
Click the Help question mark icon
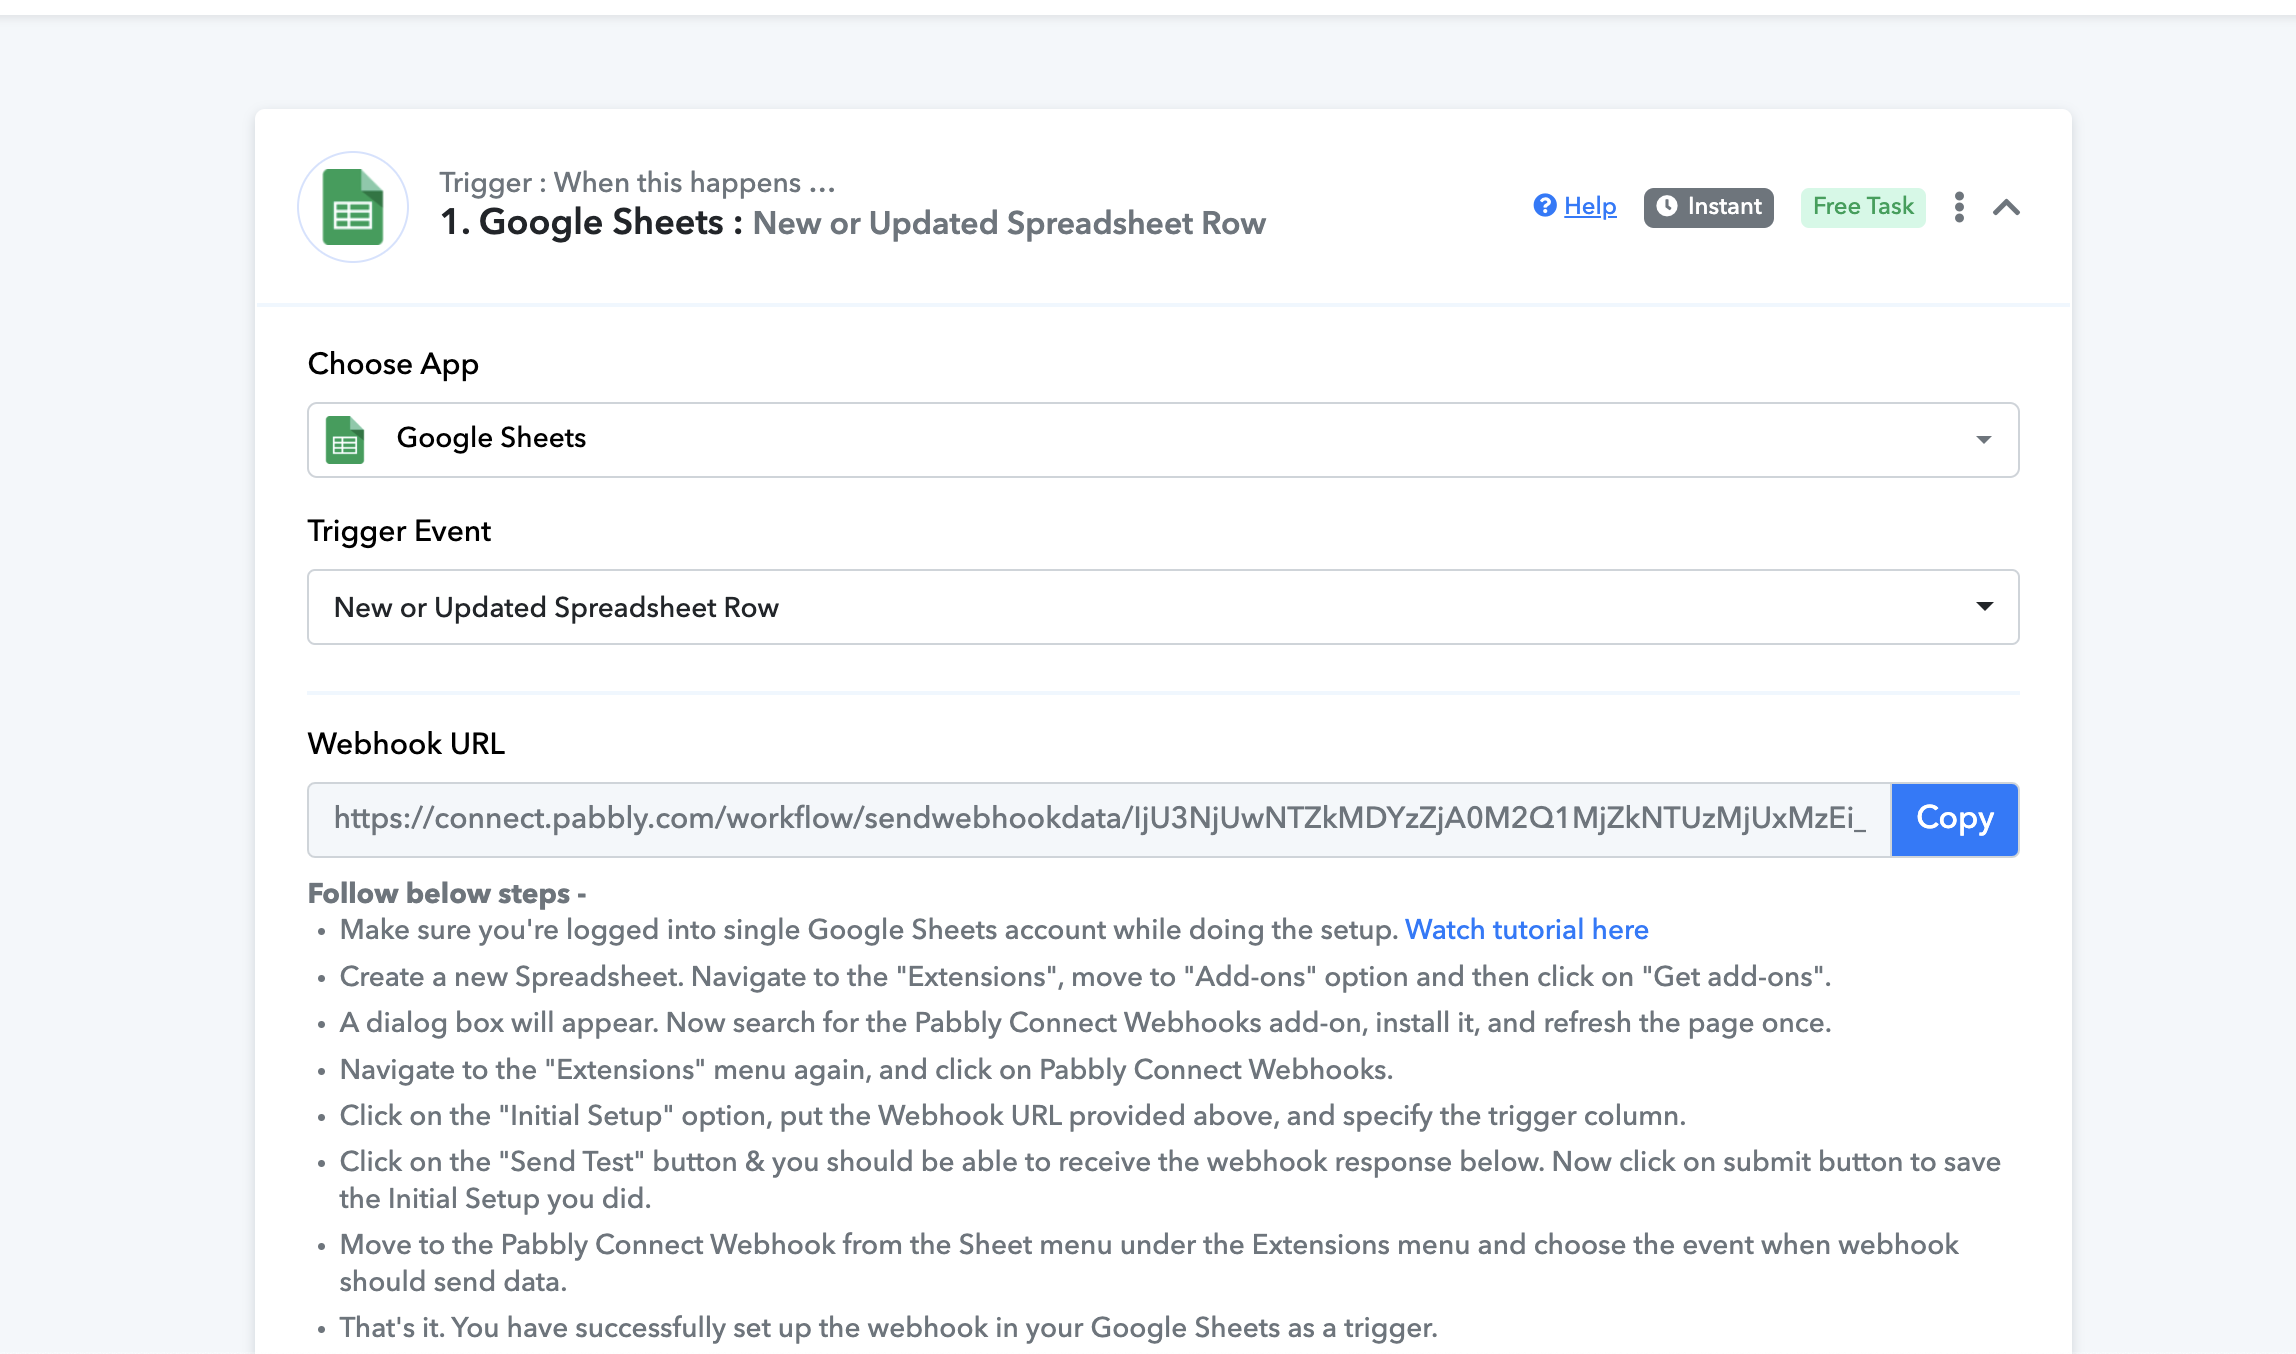(1545, 206)
